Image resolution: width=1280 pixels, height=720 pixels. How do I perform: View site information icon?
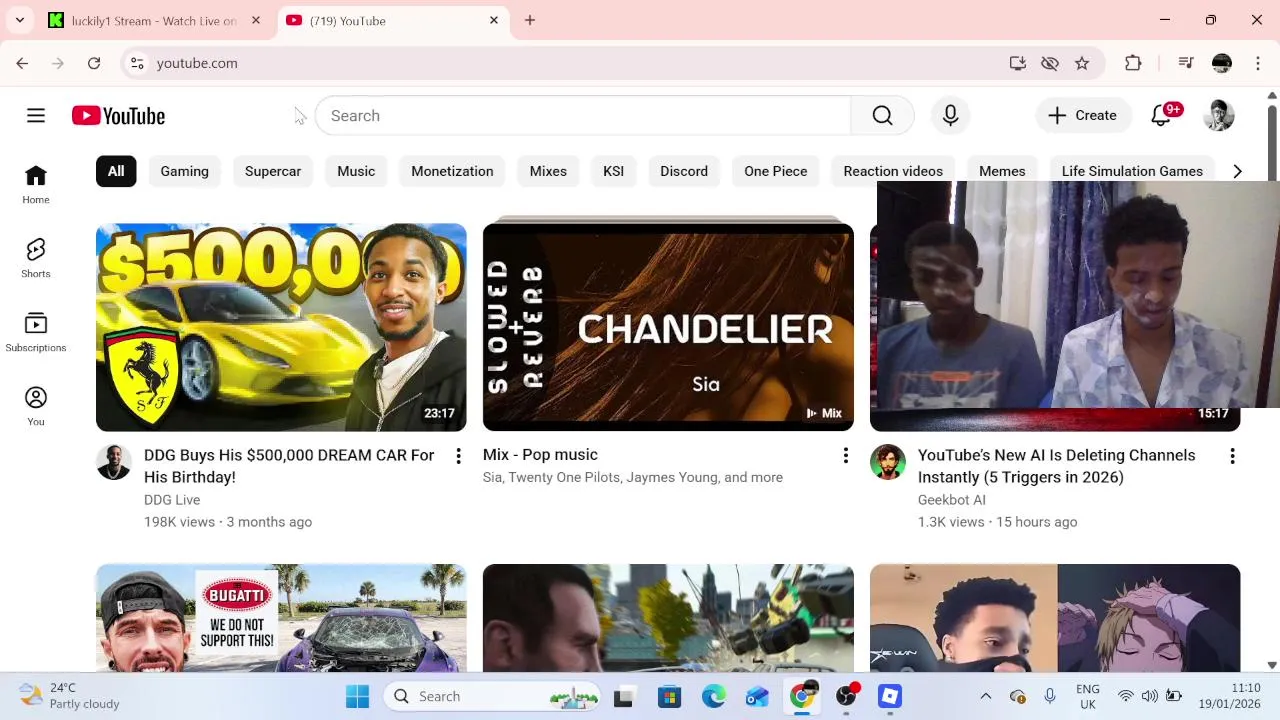coord(137,63)
